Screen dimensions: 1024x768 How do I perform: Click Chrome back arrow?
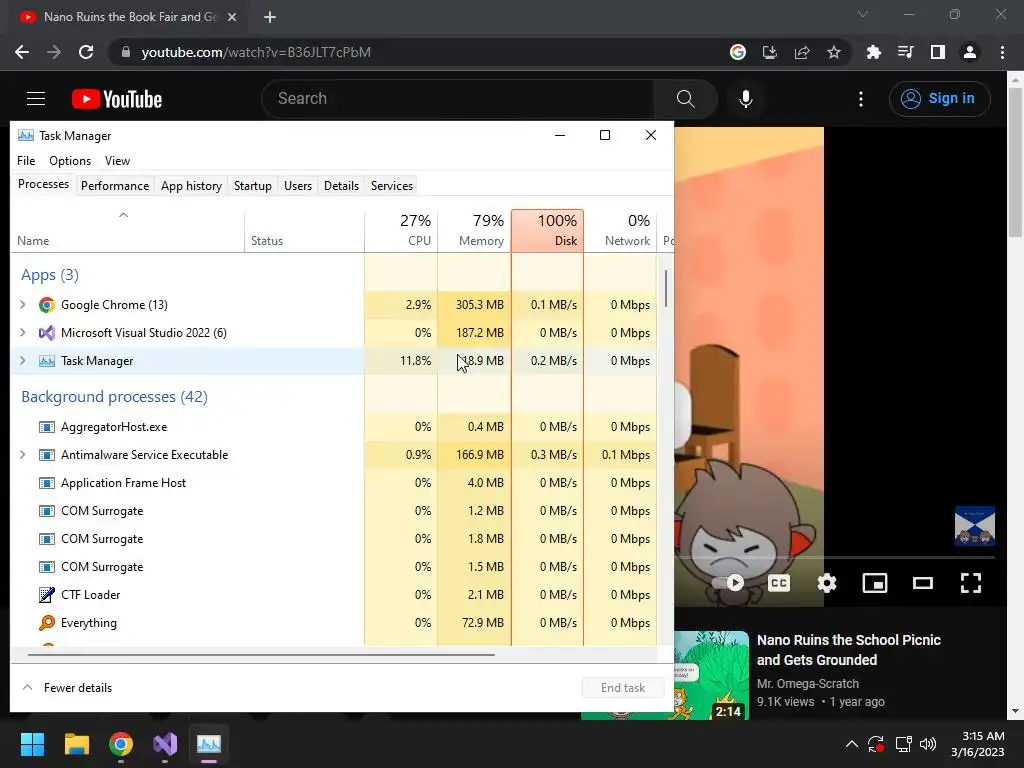[22, 52]
